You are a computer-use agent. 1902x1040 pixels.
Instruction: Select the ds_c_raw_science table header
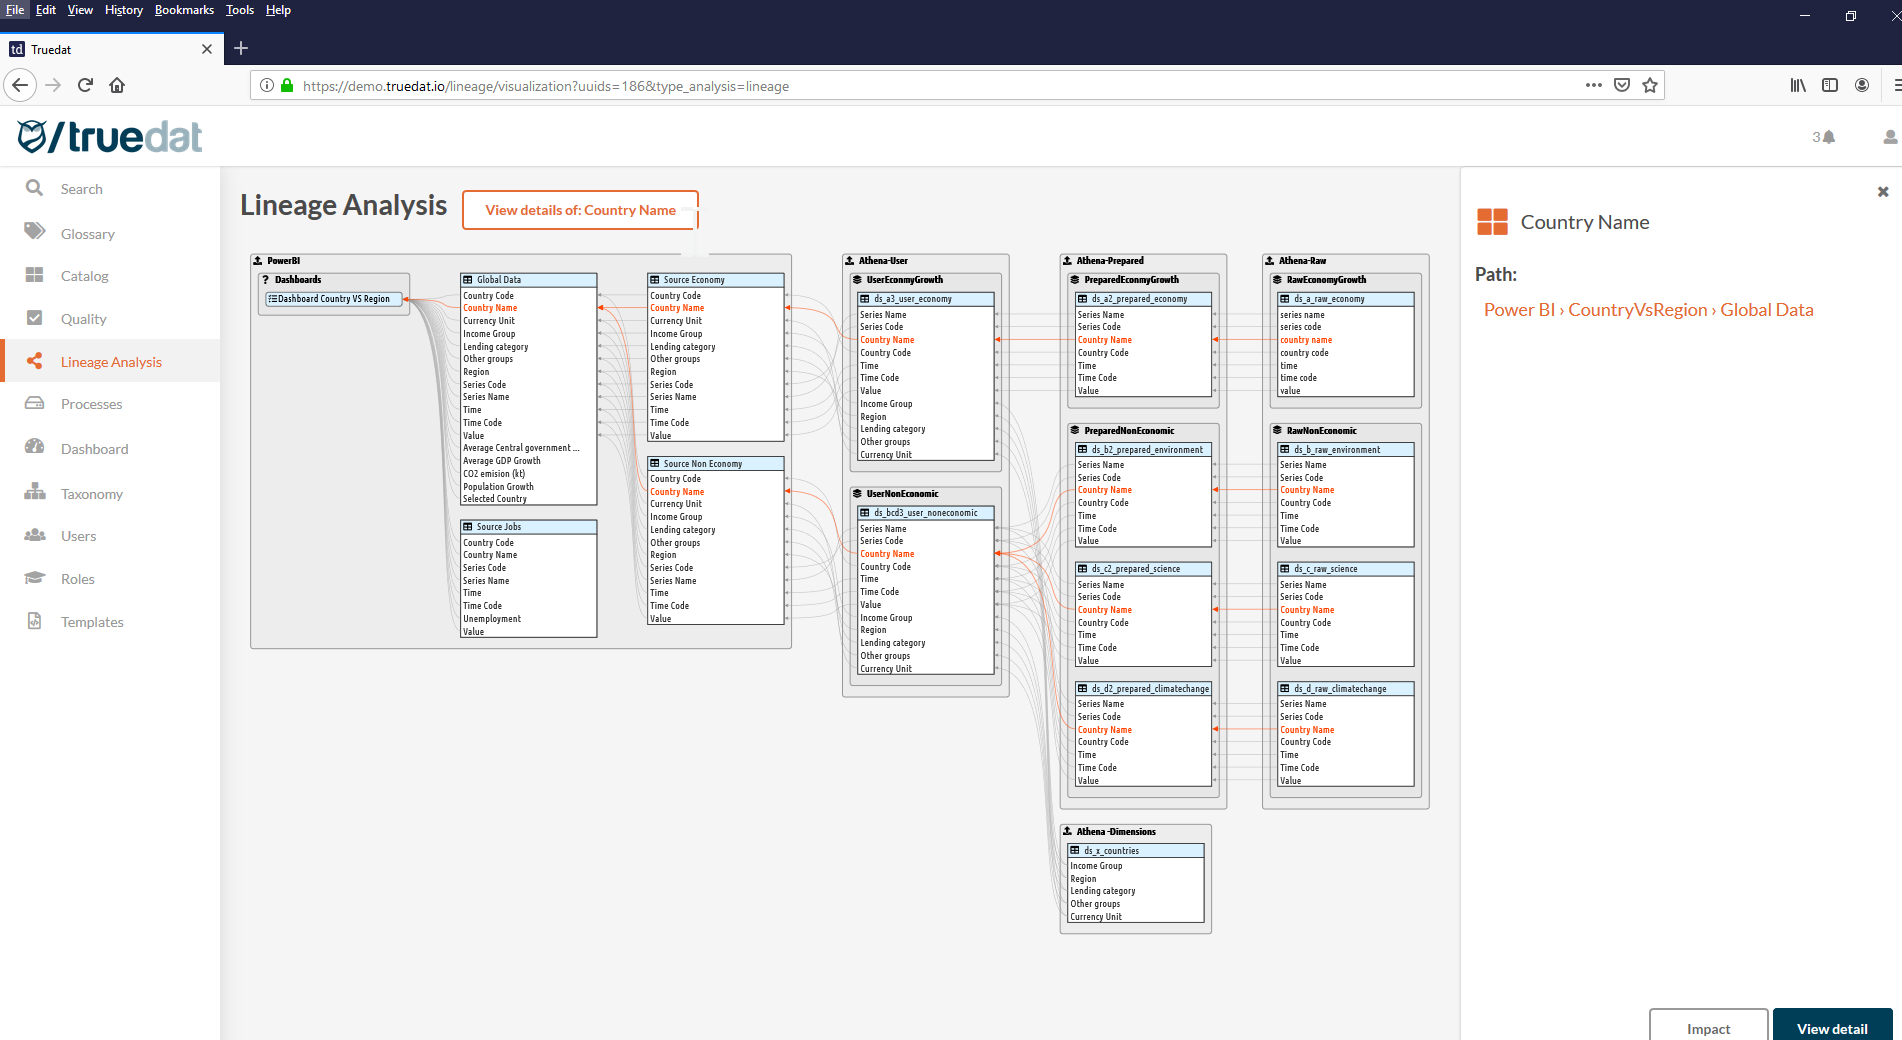(x=1346, y=569)
